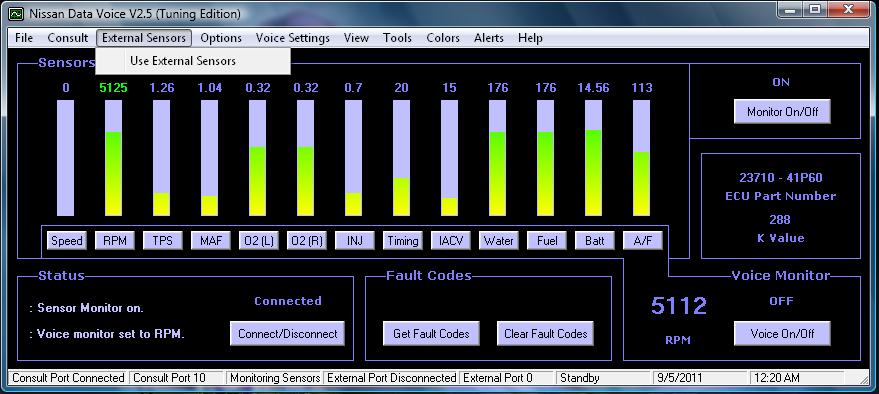Click the Sensor Monitor on status line
The height and width of the screenshot is (394, 879).
86,308
